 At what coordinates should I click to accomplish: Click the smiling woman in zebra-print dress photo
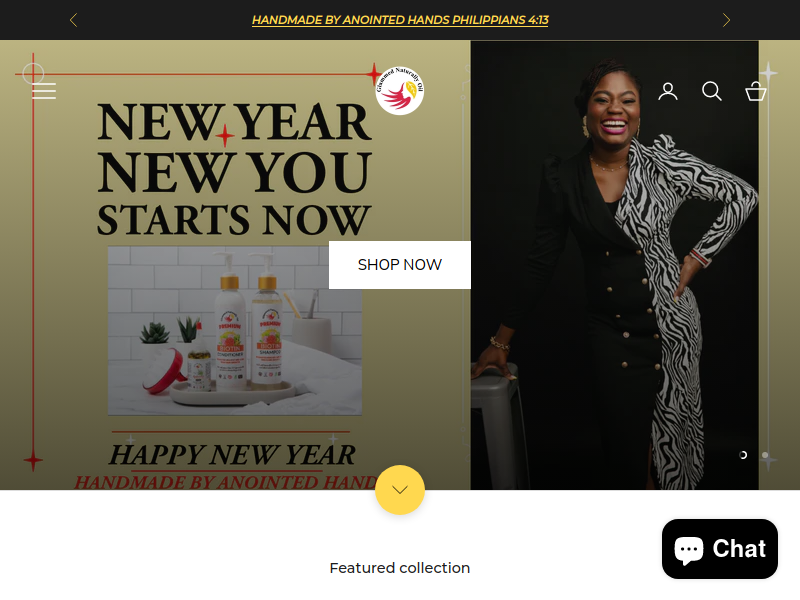coord(614,265)
